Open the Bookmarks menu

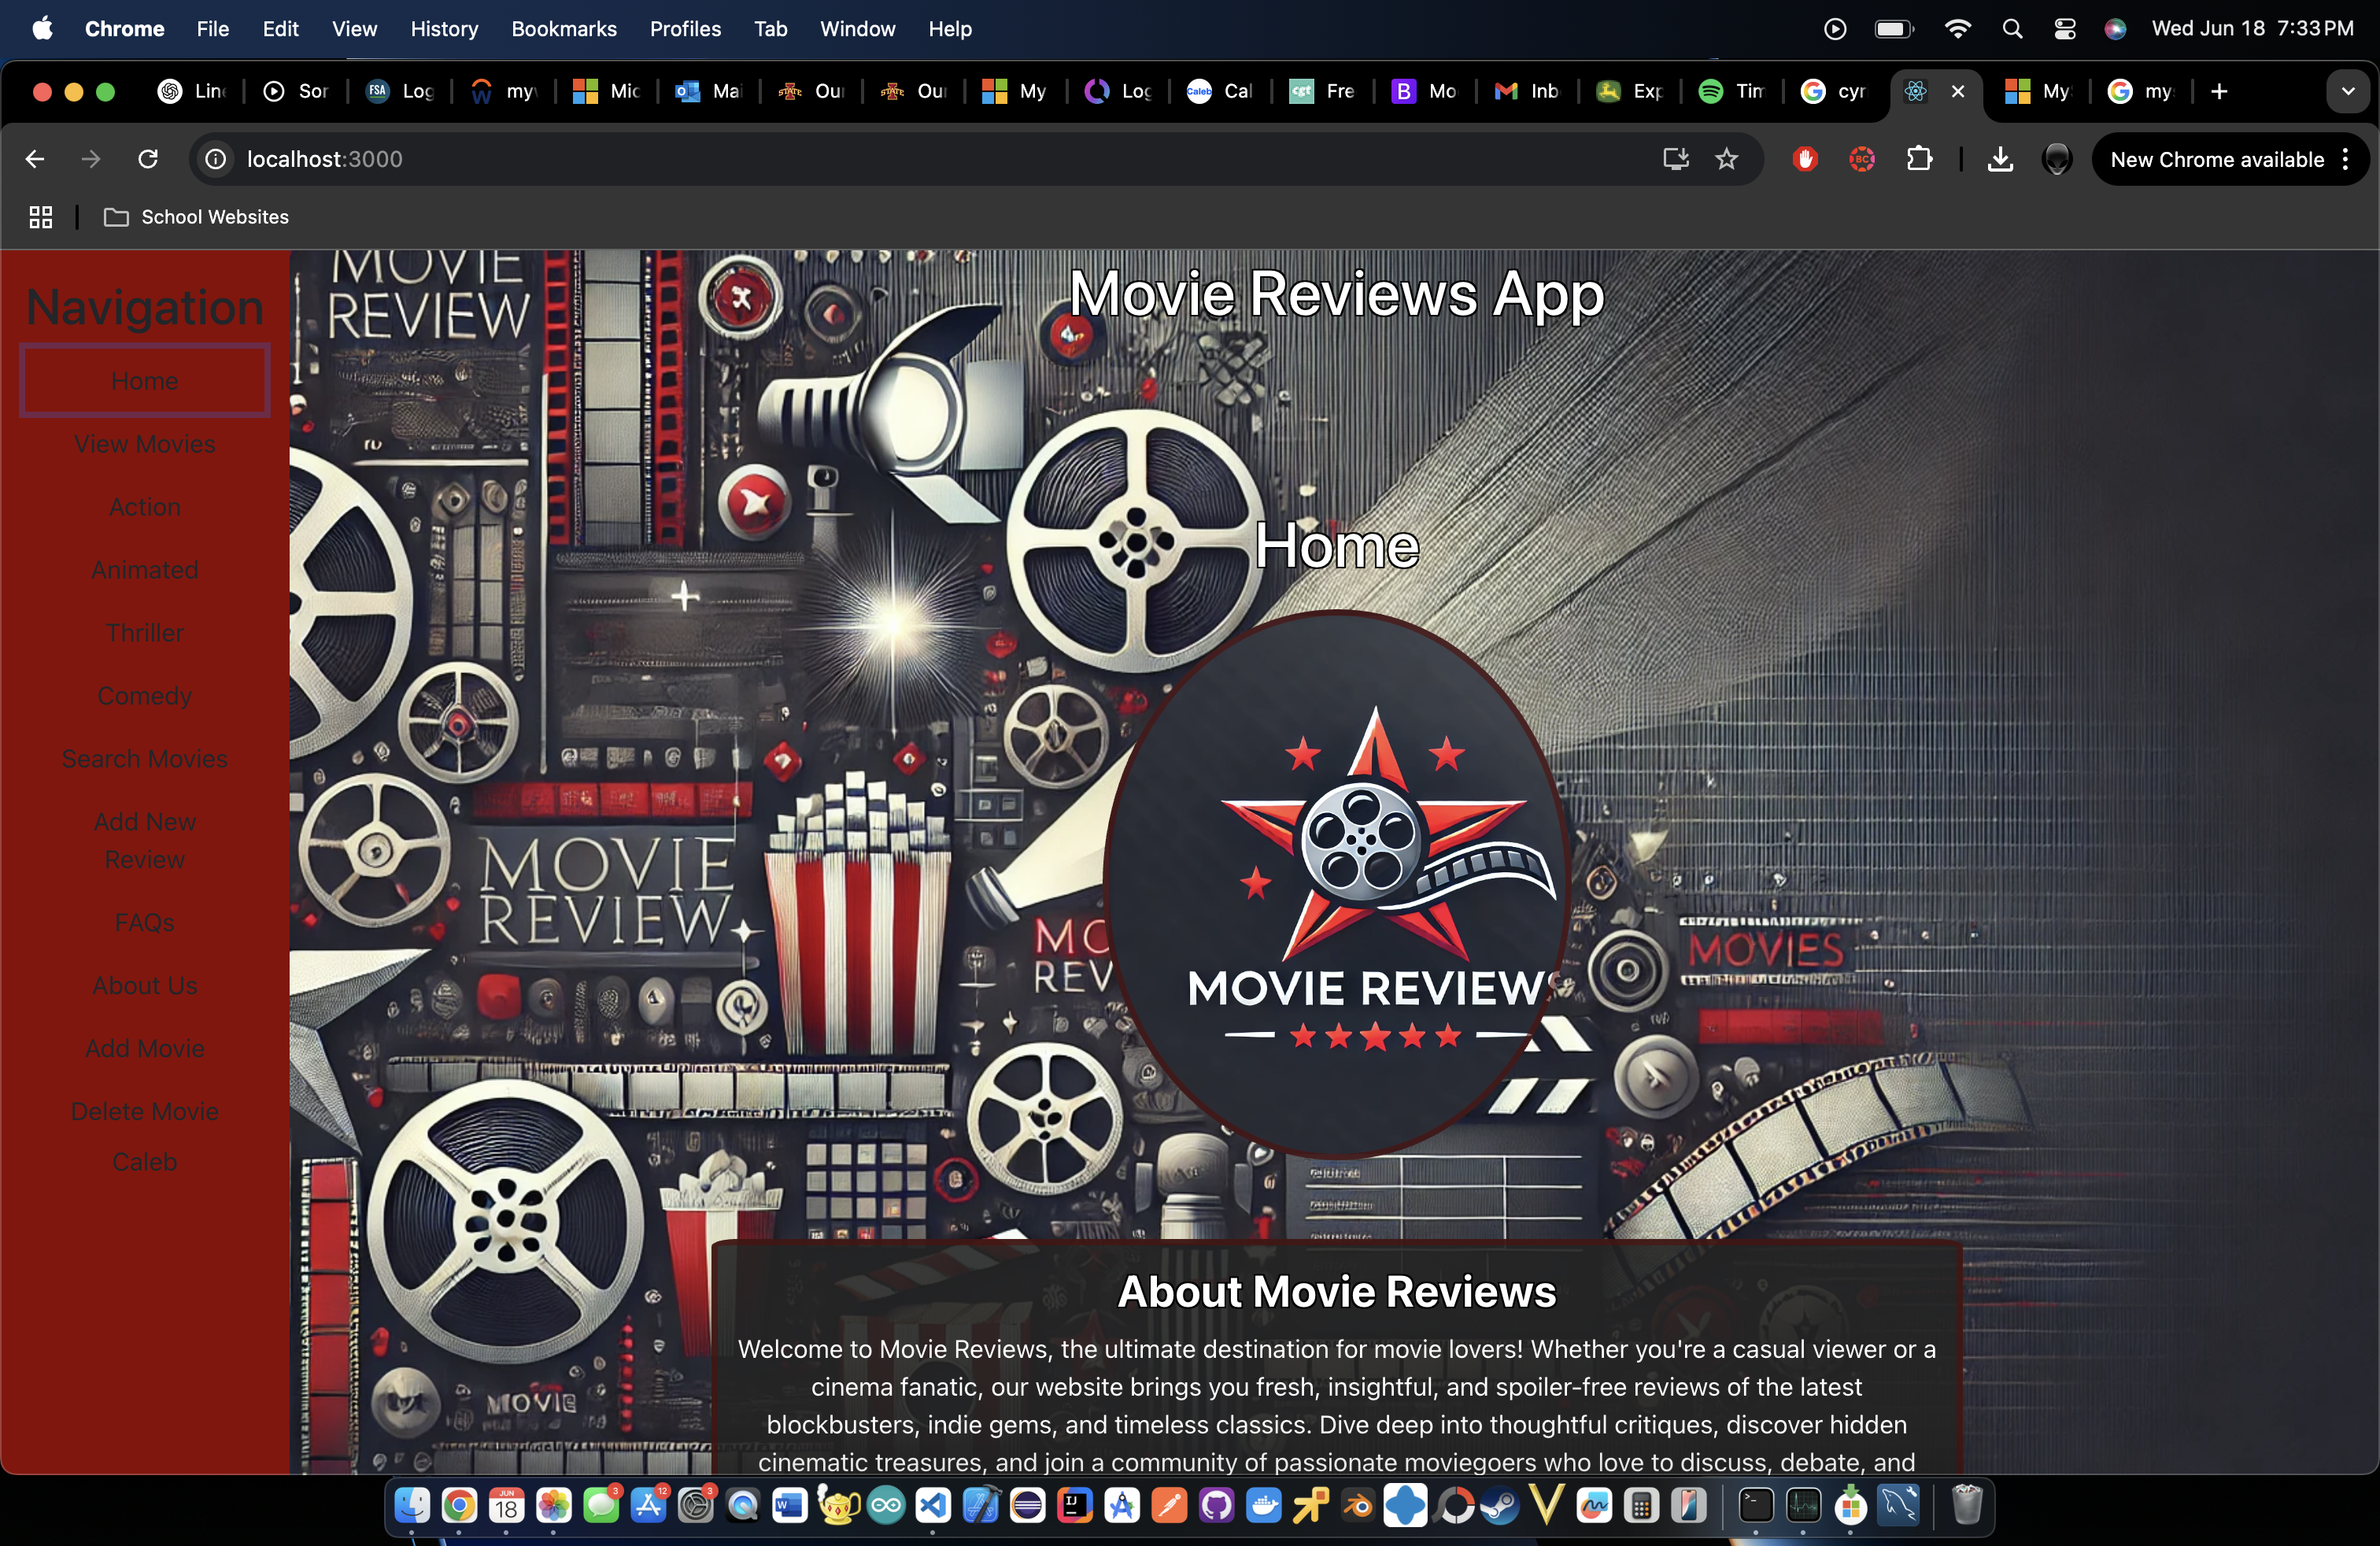coord(564,29)
